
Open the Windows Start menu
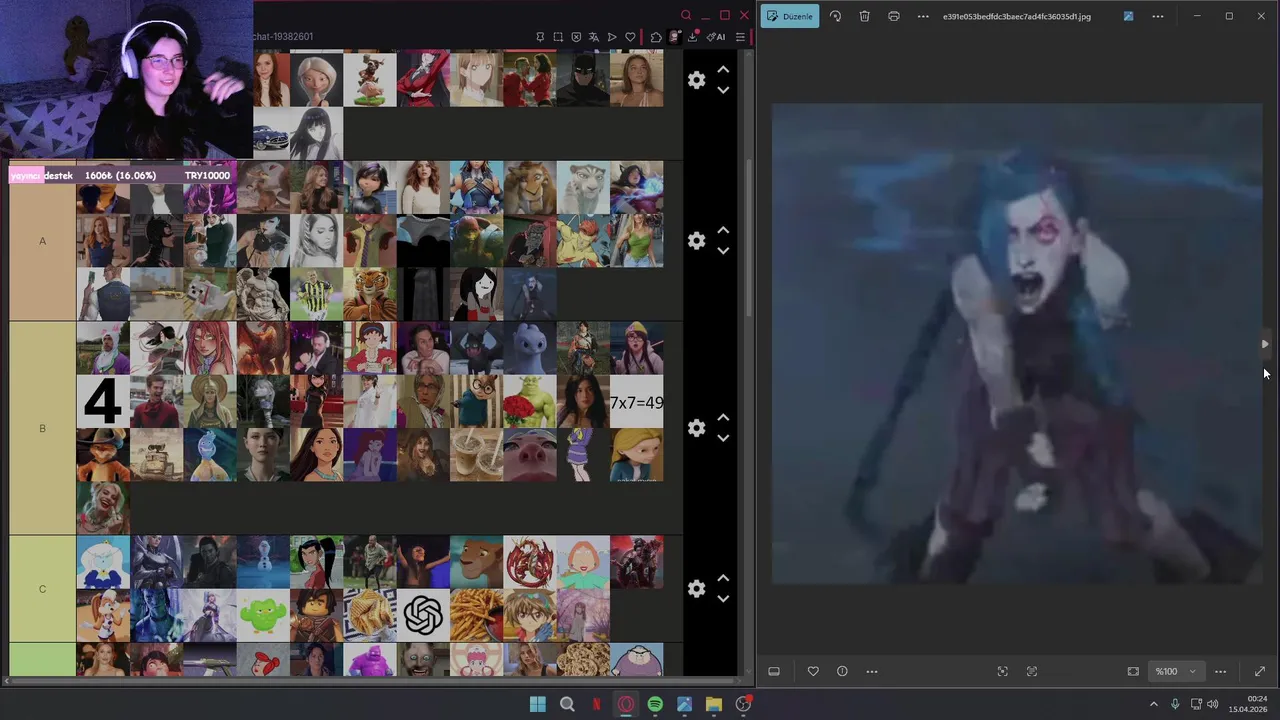pos(538,704)
